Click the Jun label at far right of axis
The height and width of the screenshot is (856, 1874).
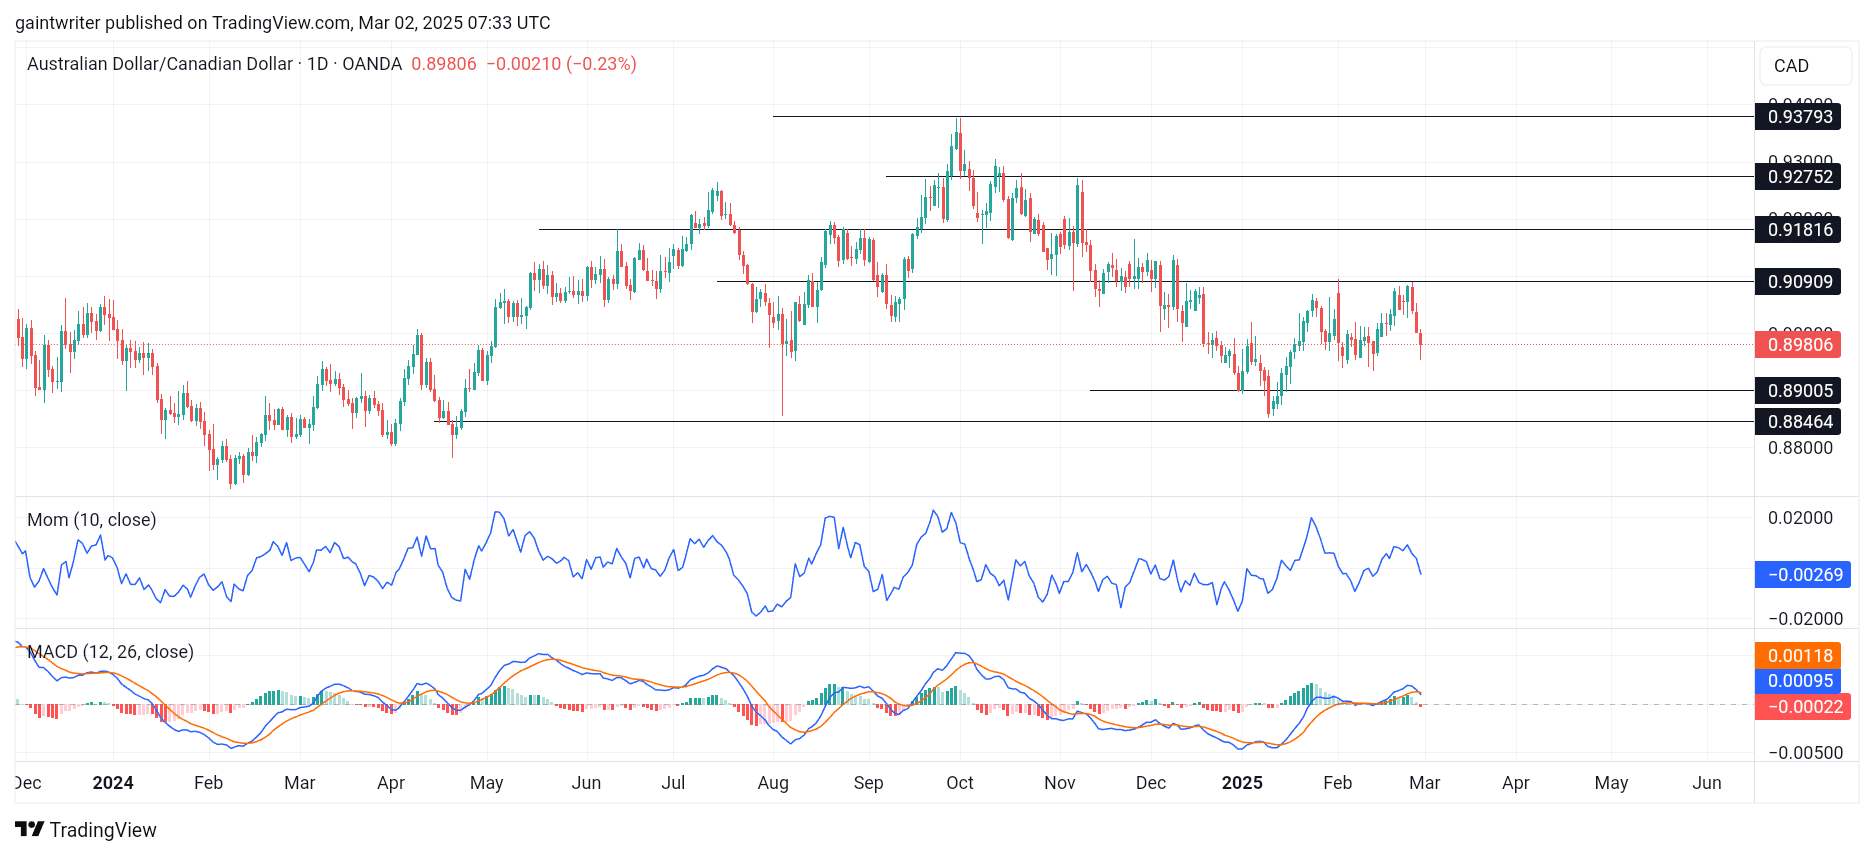click(1706, 783)
